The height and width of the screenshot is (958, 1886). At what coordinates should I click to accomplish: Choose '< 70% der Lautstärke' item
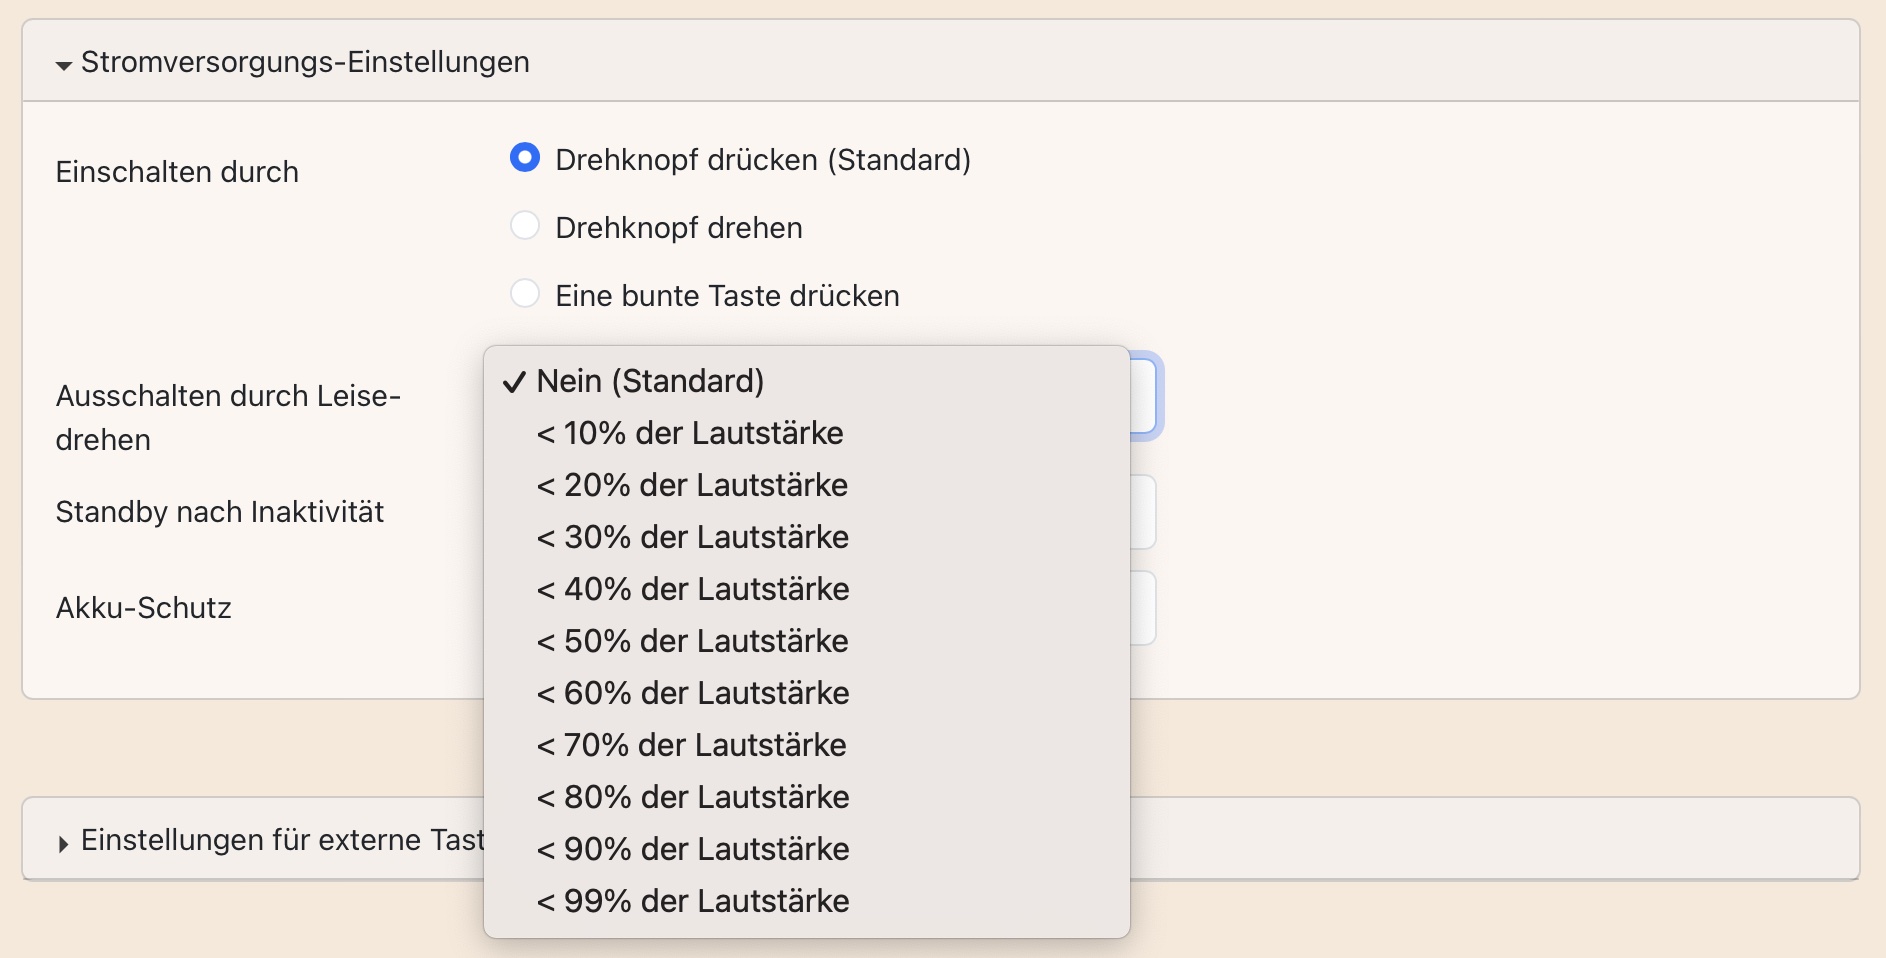pos(691,745)
